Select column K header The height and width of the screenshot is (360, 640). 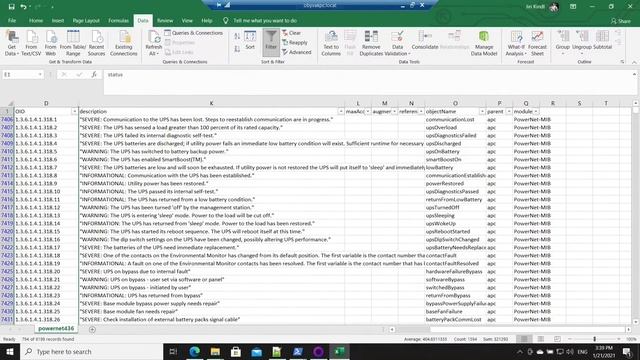coord(211,103)
